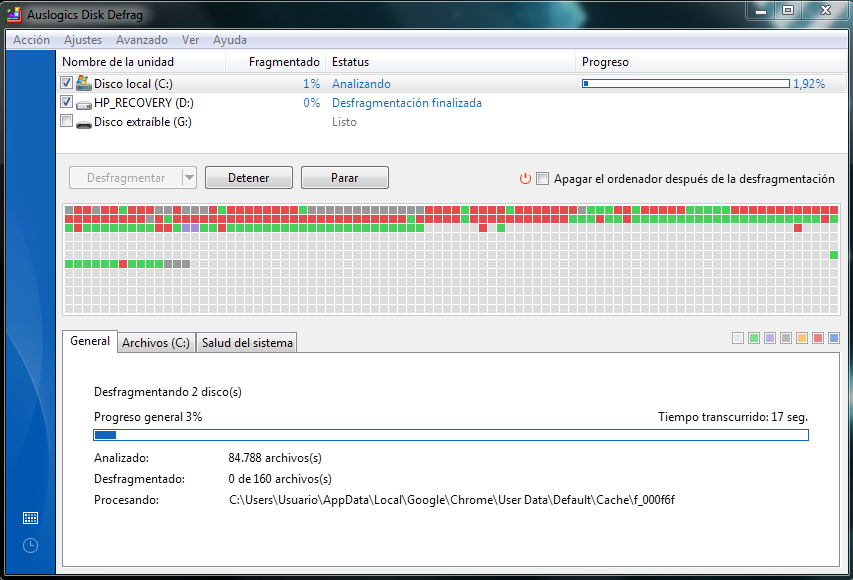Enable shutting down computer after defragmentation
Screen dimensions: 853x580
coord(543,179)
